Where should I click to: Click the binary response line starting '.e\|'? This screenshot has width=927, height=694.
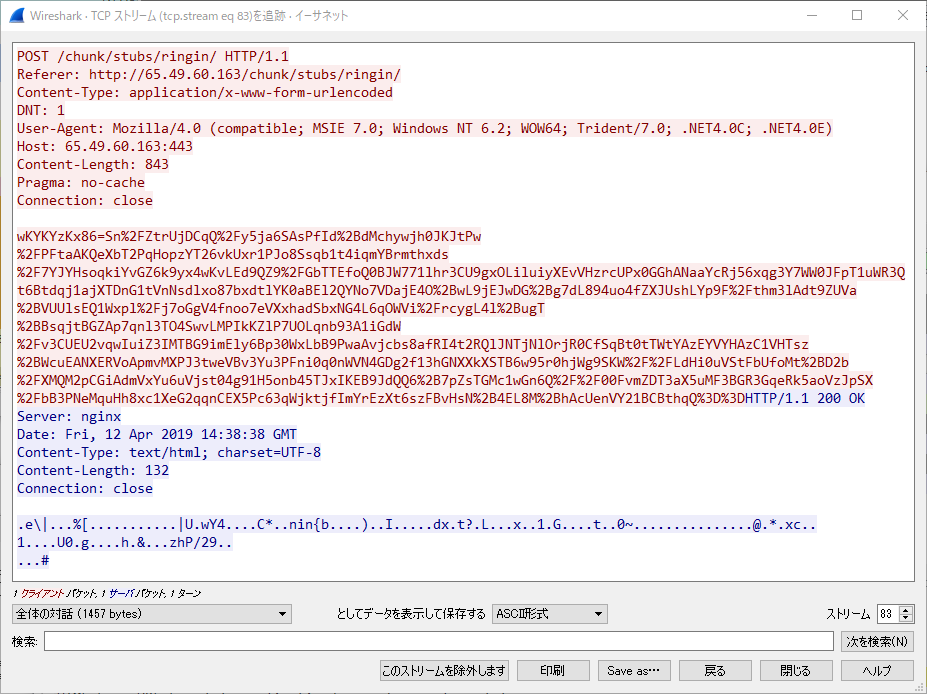417,524
